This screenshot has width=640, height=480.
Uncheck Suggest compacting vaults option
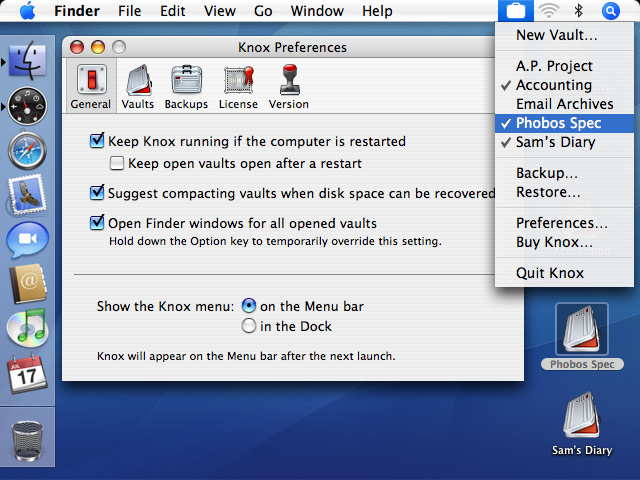click(x=98, y=193)
